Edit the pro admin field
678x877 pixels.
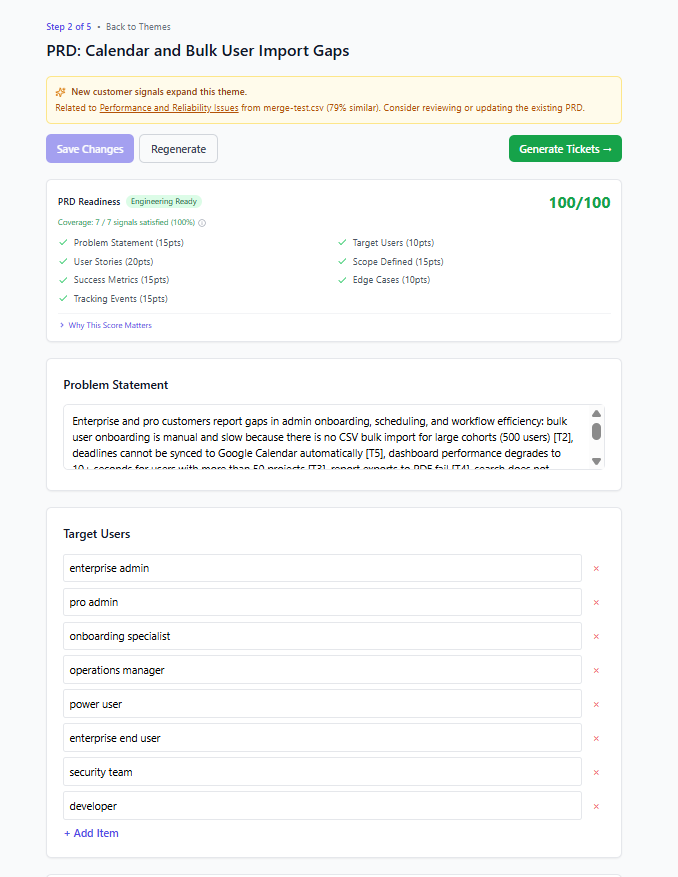pos(322,602)
